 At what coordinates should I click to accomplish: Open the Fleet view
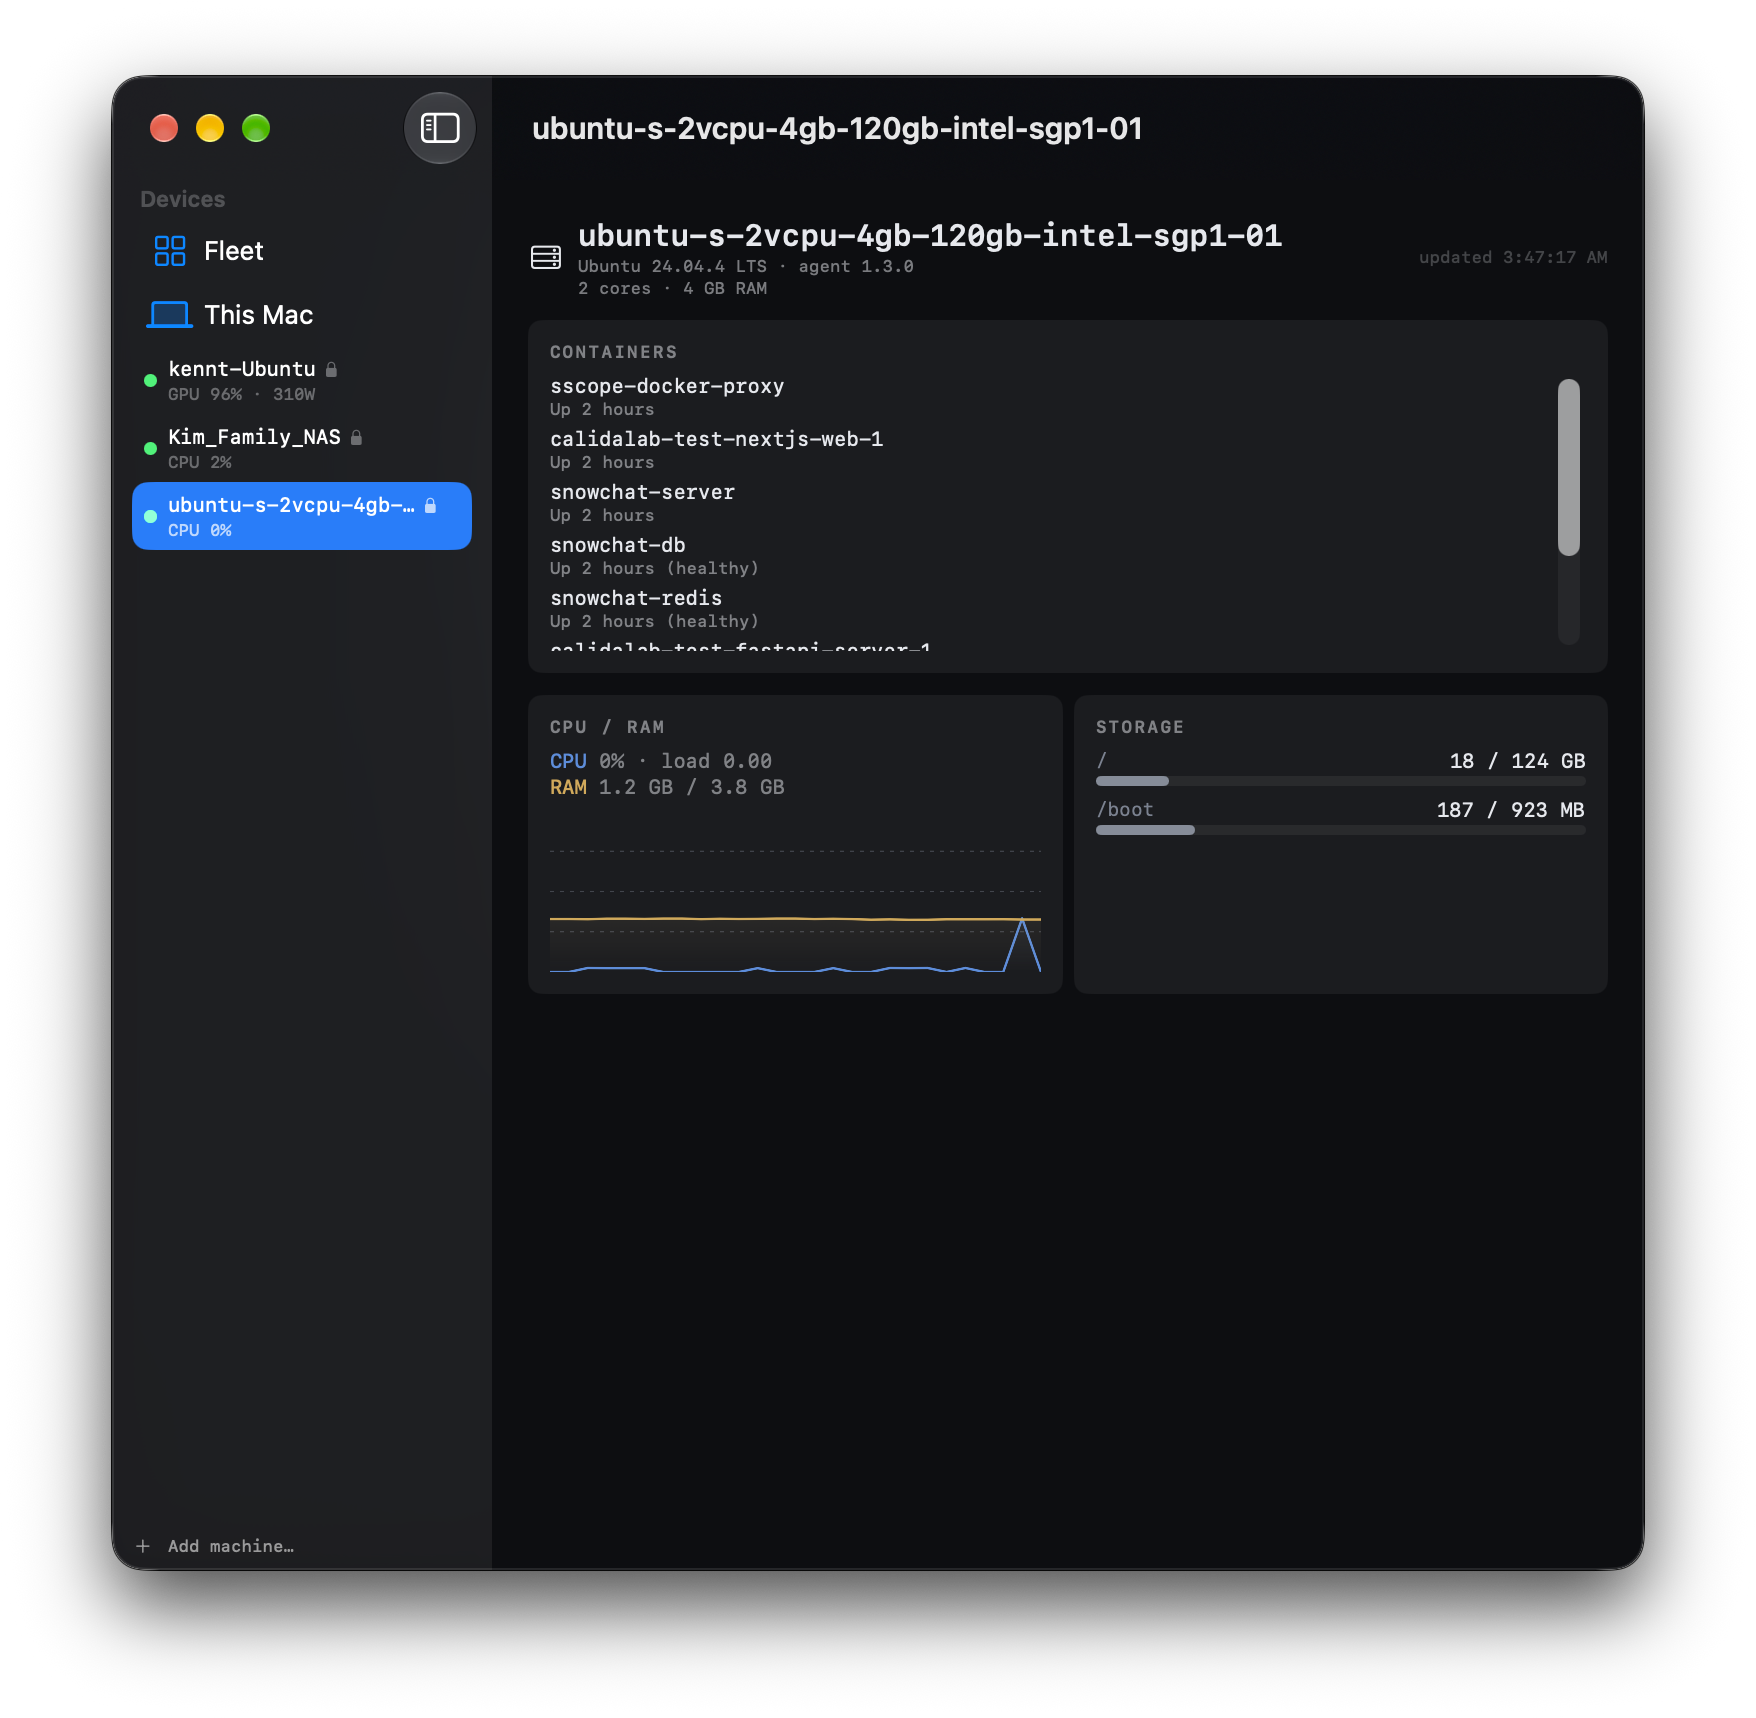(x=301, y=251)
